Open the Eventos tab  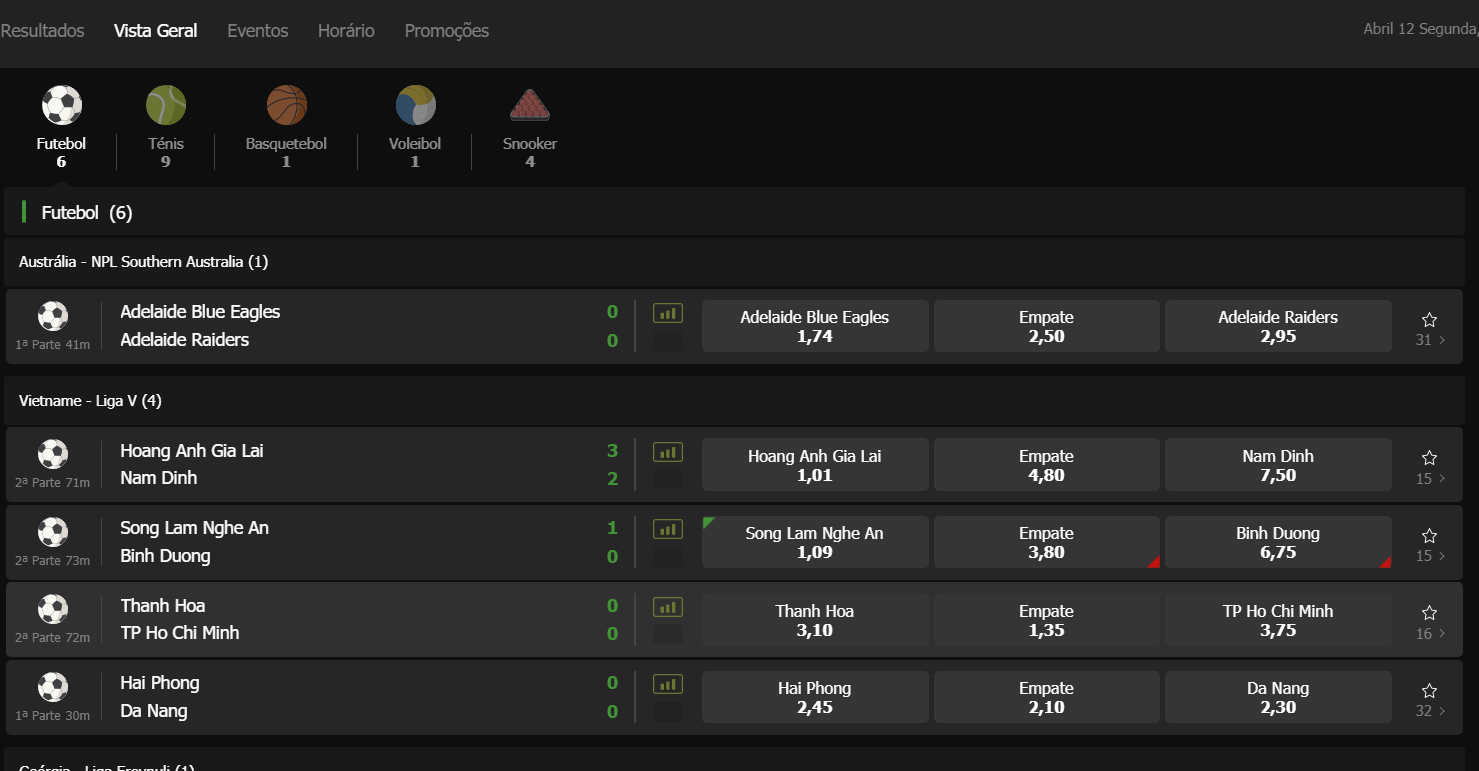[258, 31]
